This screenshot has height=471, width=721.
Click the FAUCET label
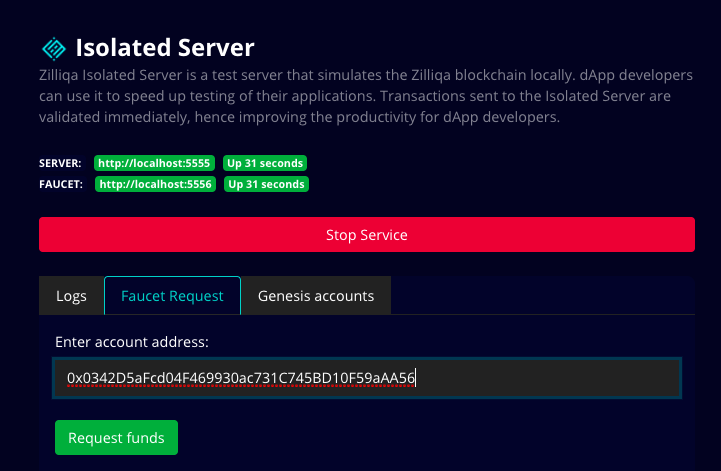pos(61,184)
